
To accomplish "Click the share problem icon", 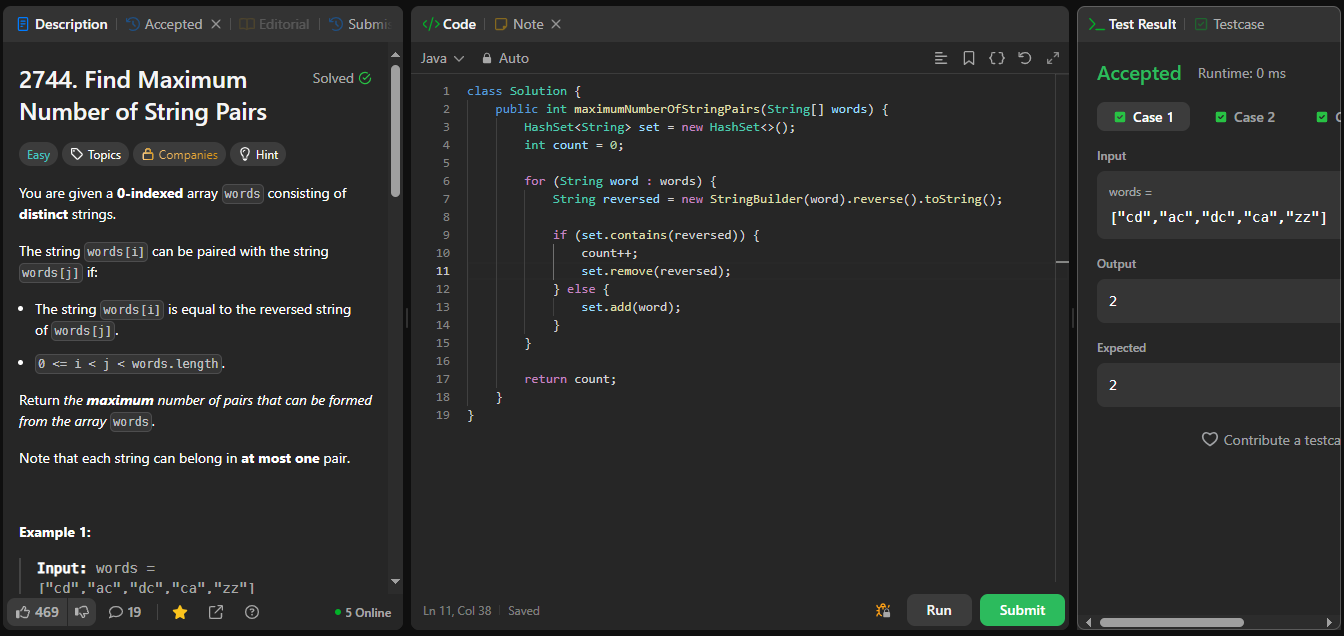I will (x=216, y=612).
